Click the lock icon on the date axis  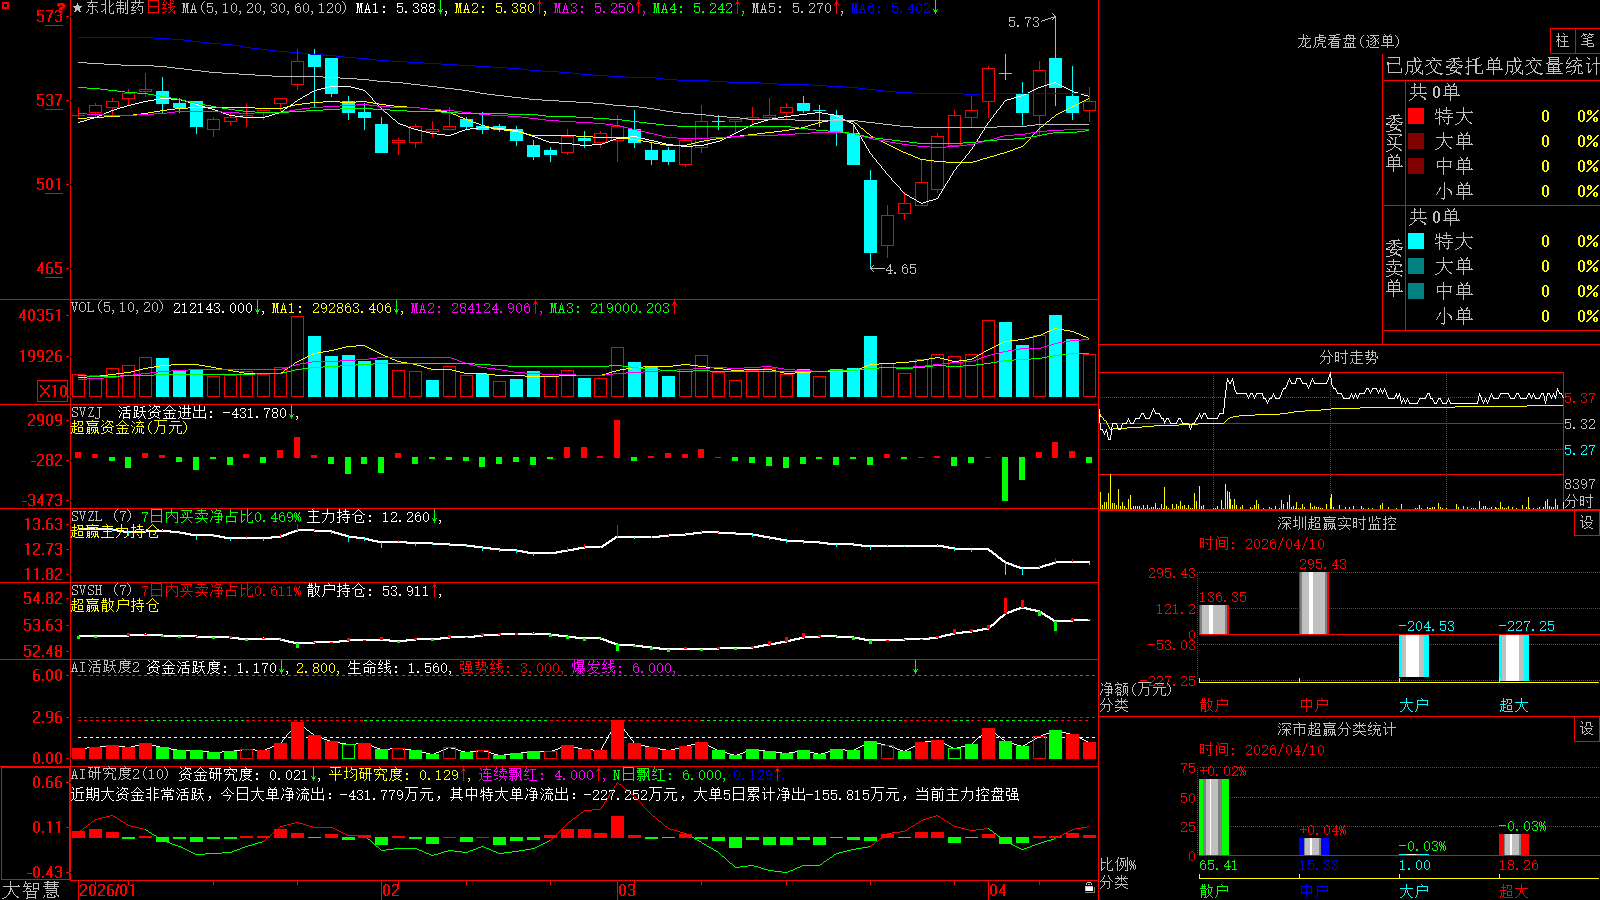1089,888
